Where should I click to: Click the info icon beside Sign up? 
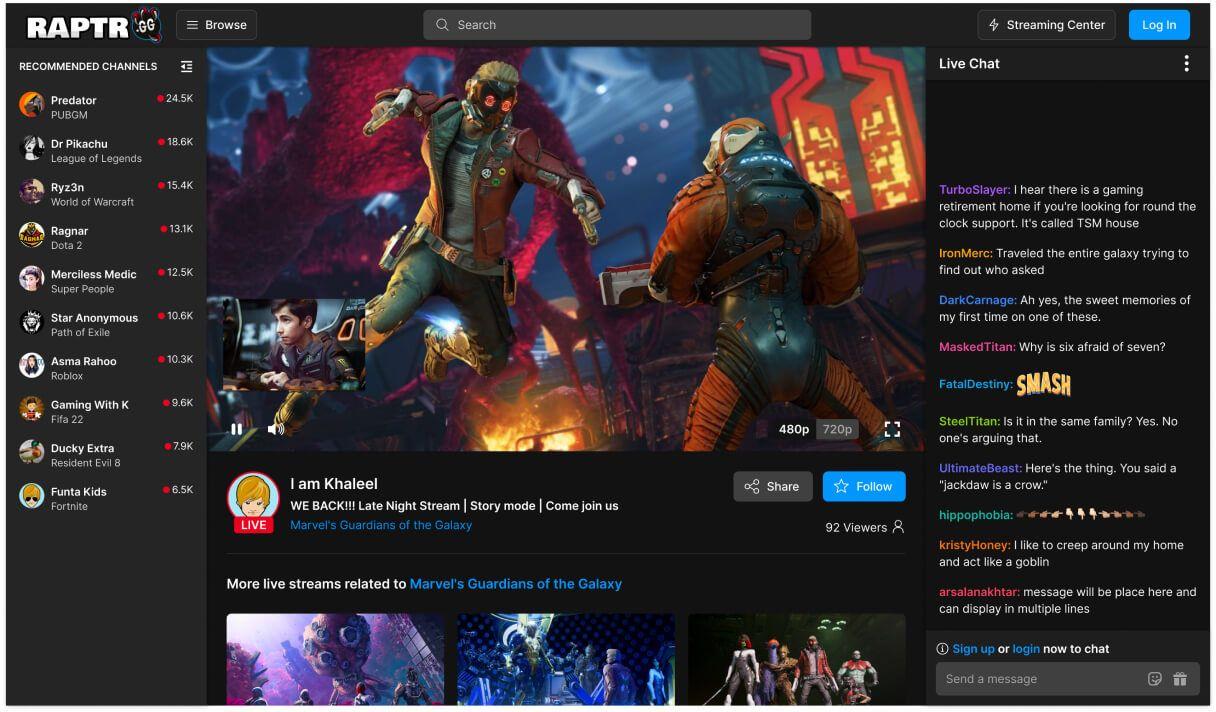pyautogui.click(x=942, y=649)
